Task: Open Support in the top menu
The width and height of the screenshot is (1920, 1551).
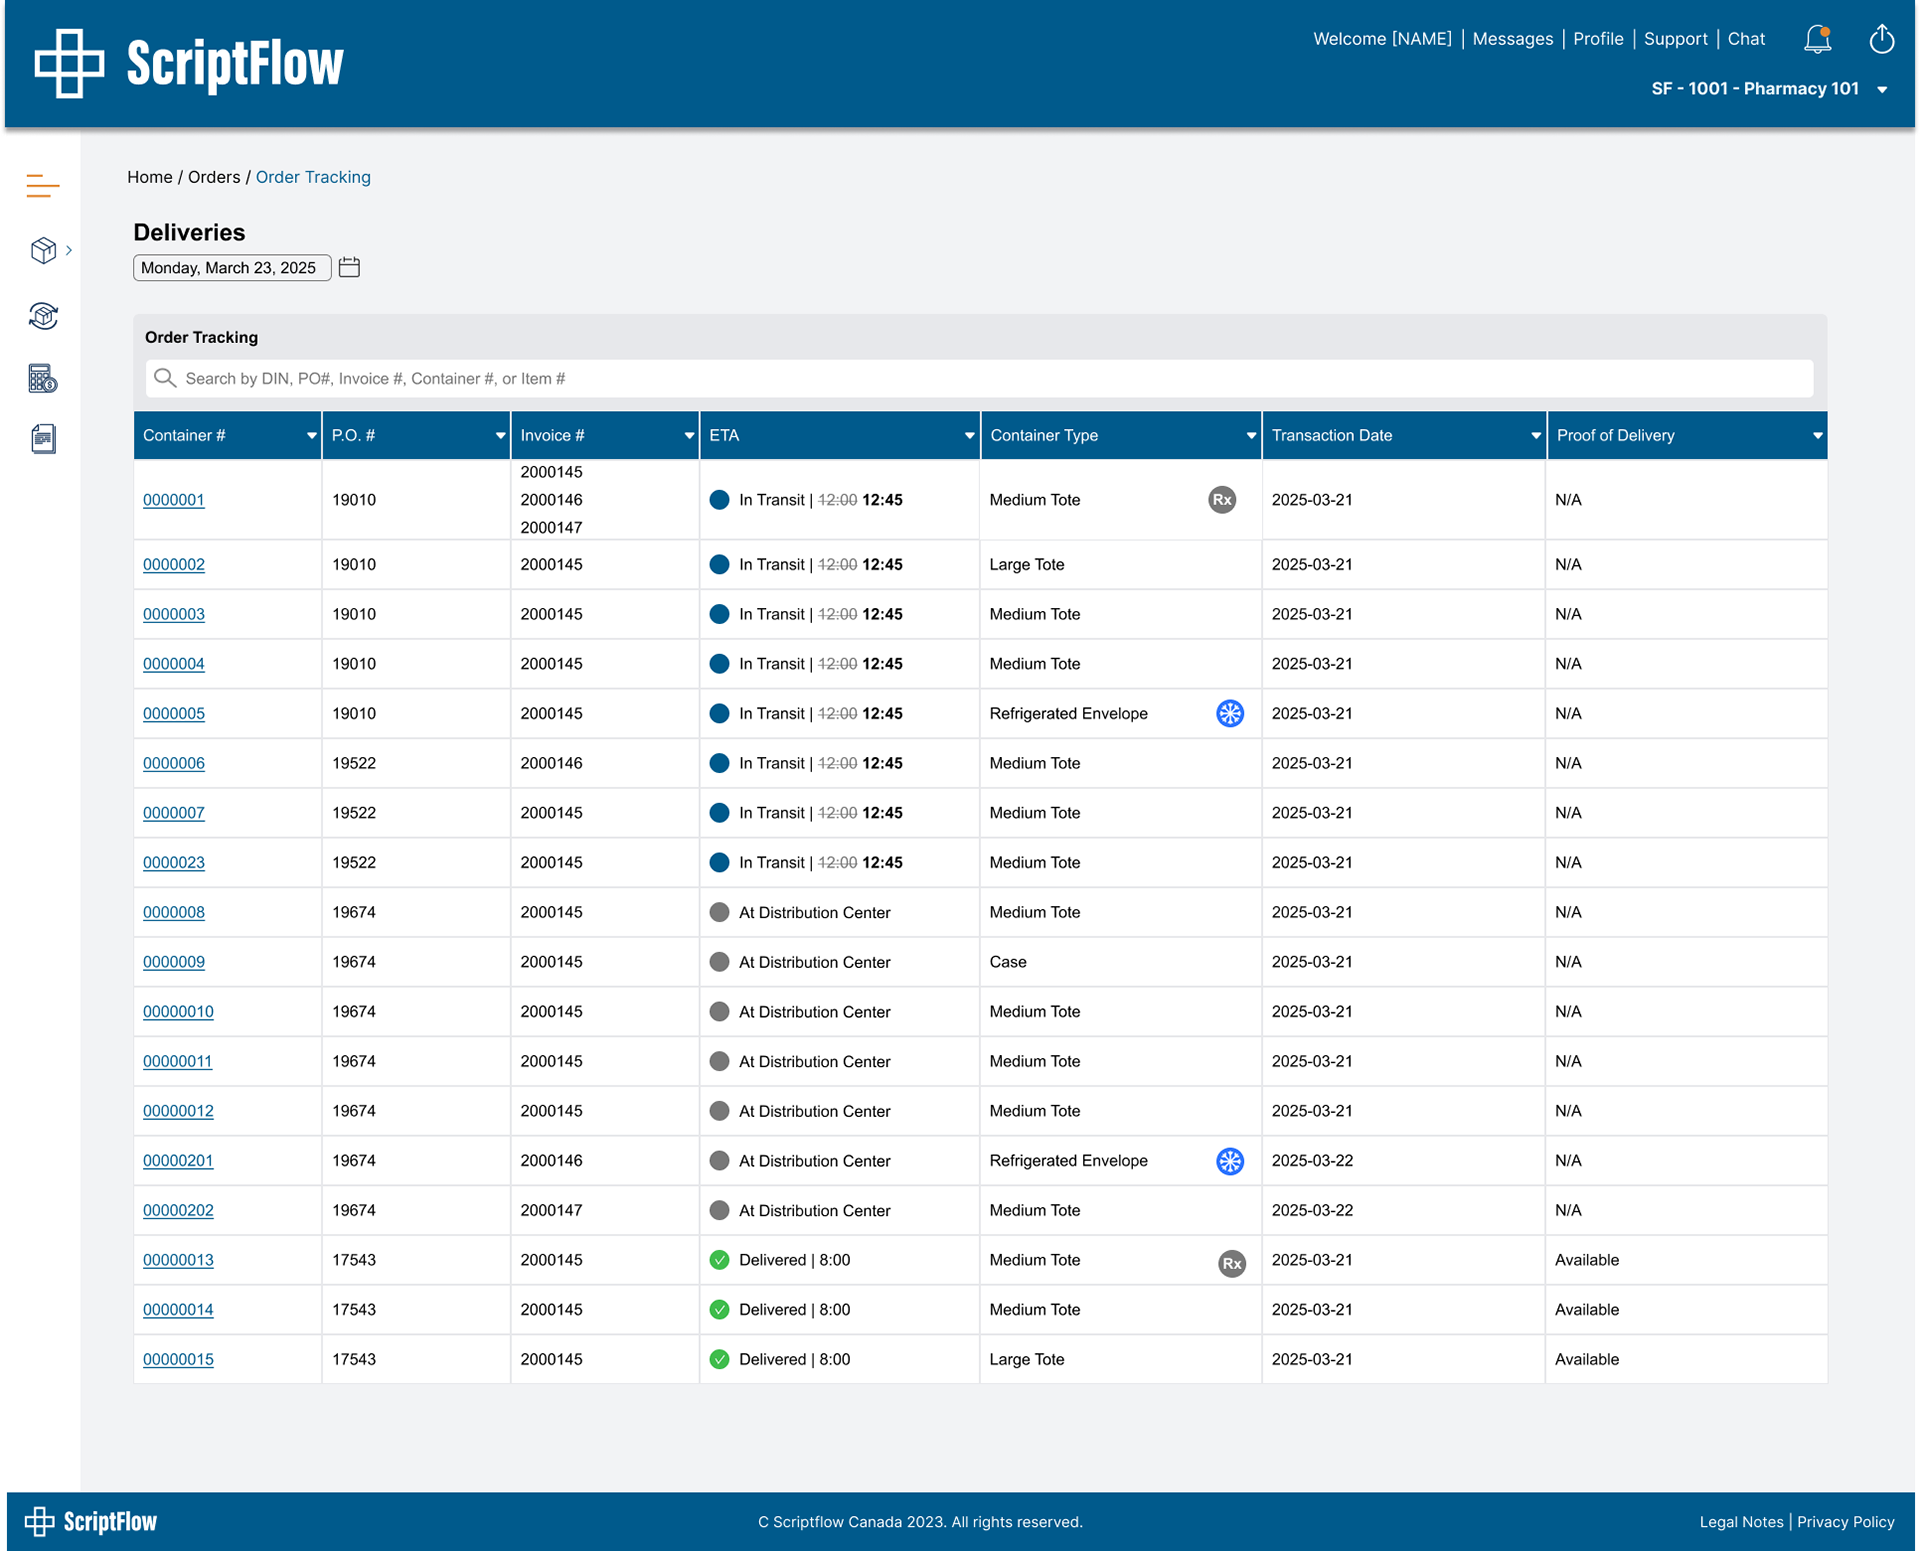Action: [1675, 39]
